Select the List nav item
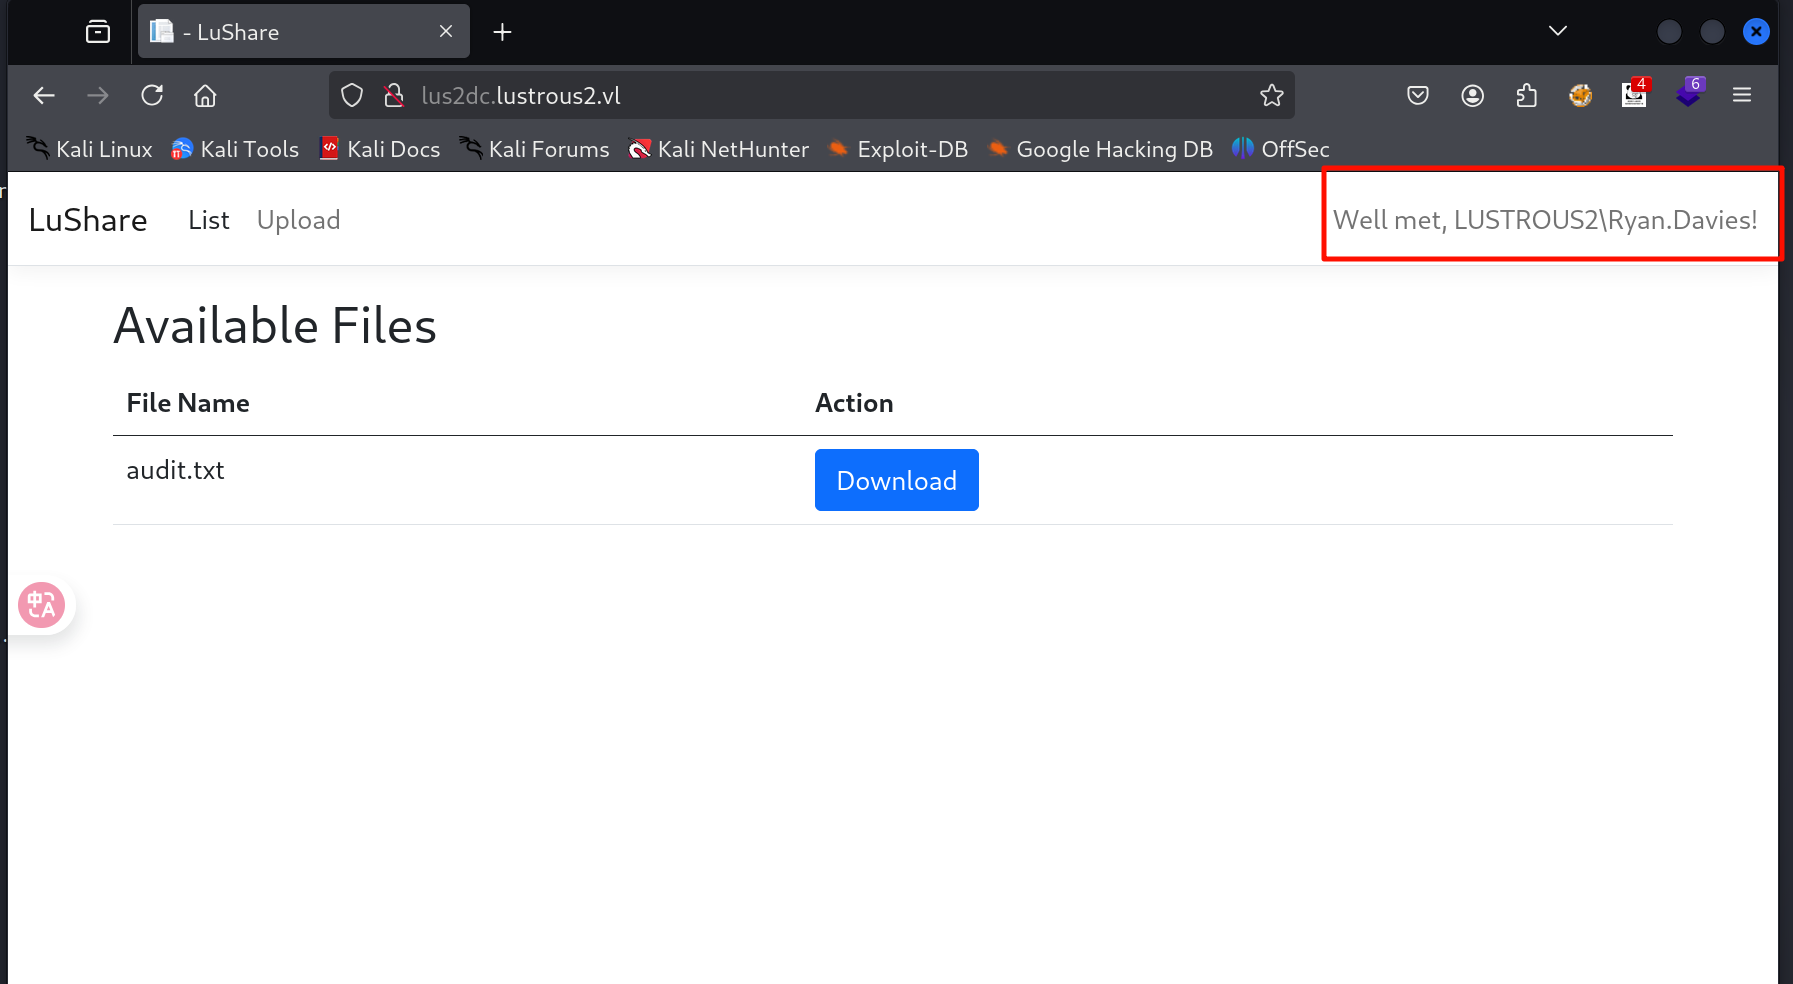The height and width of the screenshot is (984, 1793). click(x=208, y=220)
